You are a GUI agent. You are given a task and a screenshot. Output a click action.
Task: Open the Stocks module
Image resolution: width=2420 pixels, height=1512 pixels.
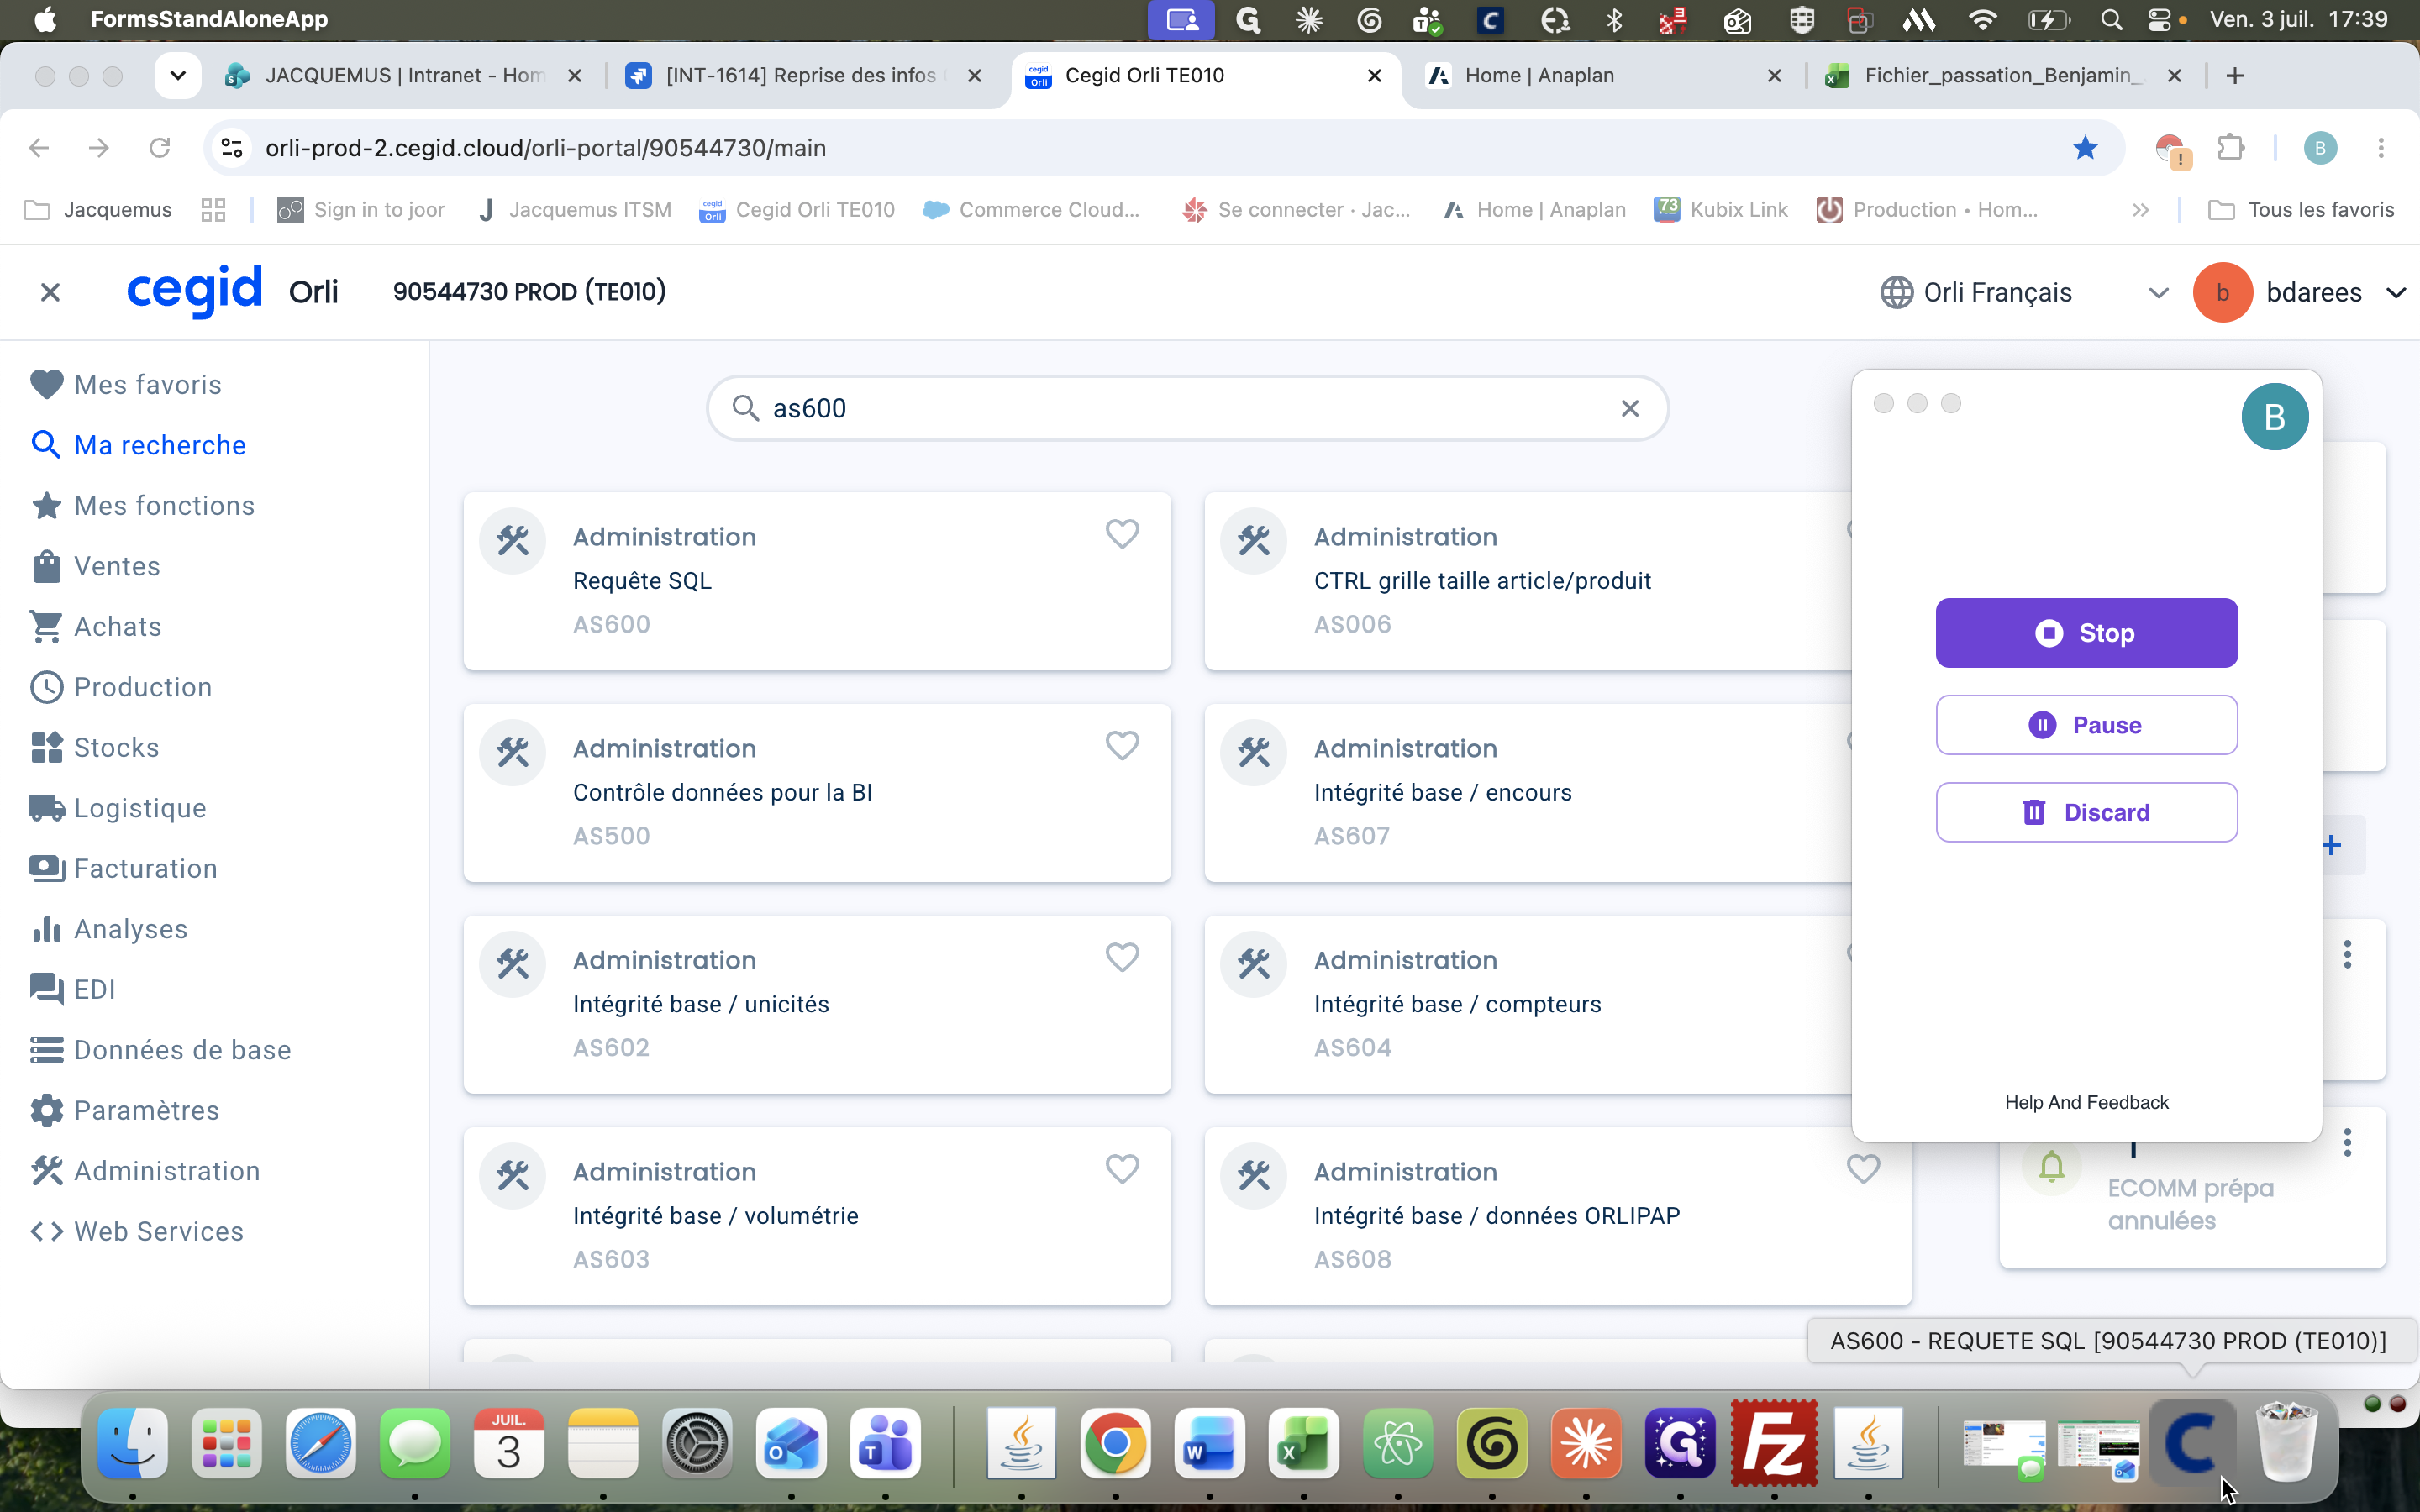(x=94, y=748)
